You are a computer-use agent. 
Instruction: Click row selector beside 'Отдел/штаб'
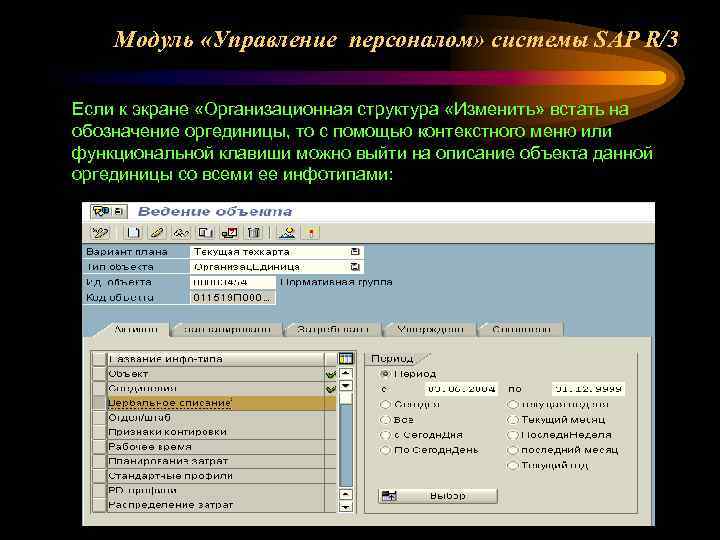pos(99,418)
